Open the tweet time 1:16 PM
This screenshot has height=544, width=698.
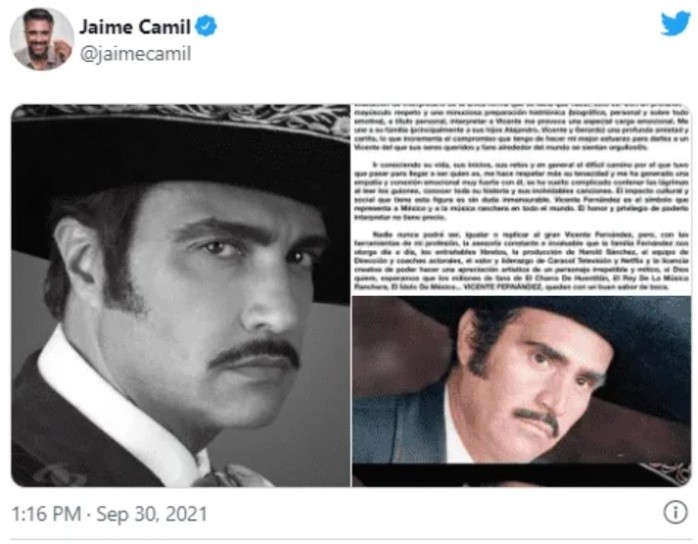pos(46,514)
